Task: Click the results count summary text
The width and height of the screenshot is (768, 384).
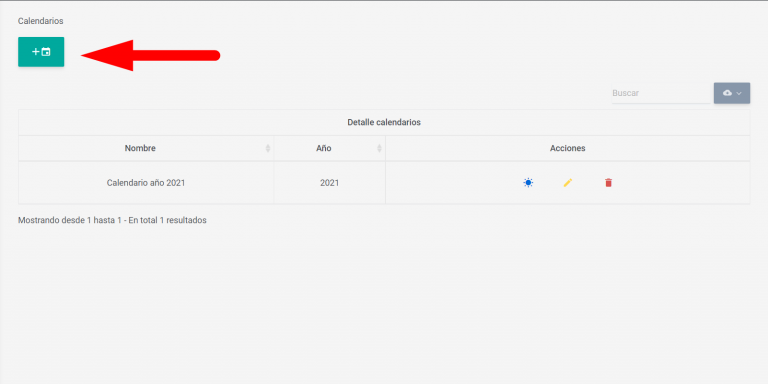Action: pos(112,220)
